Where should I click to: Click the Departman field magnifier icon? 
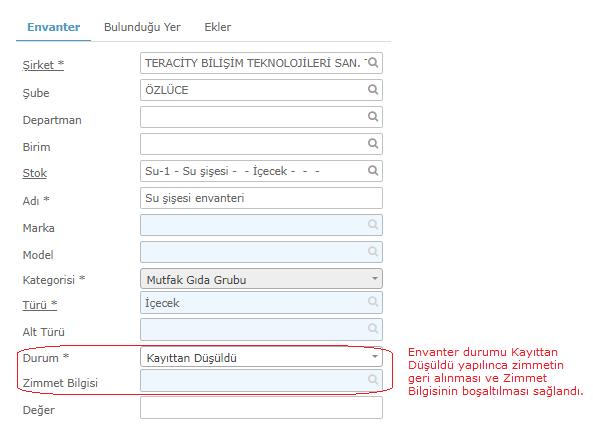point(373,116)
